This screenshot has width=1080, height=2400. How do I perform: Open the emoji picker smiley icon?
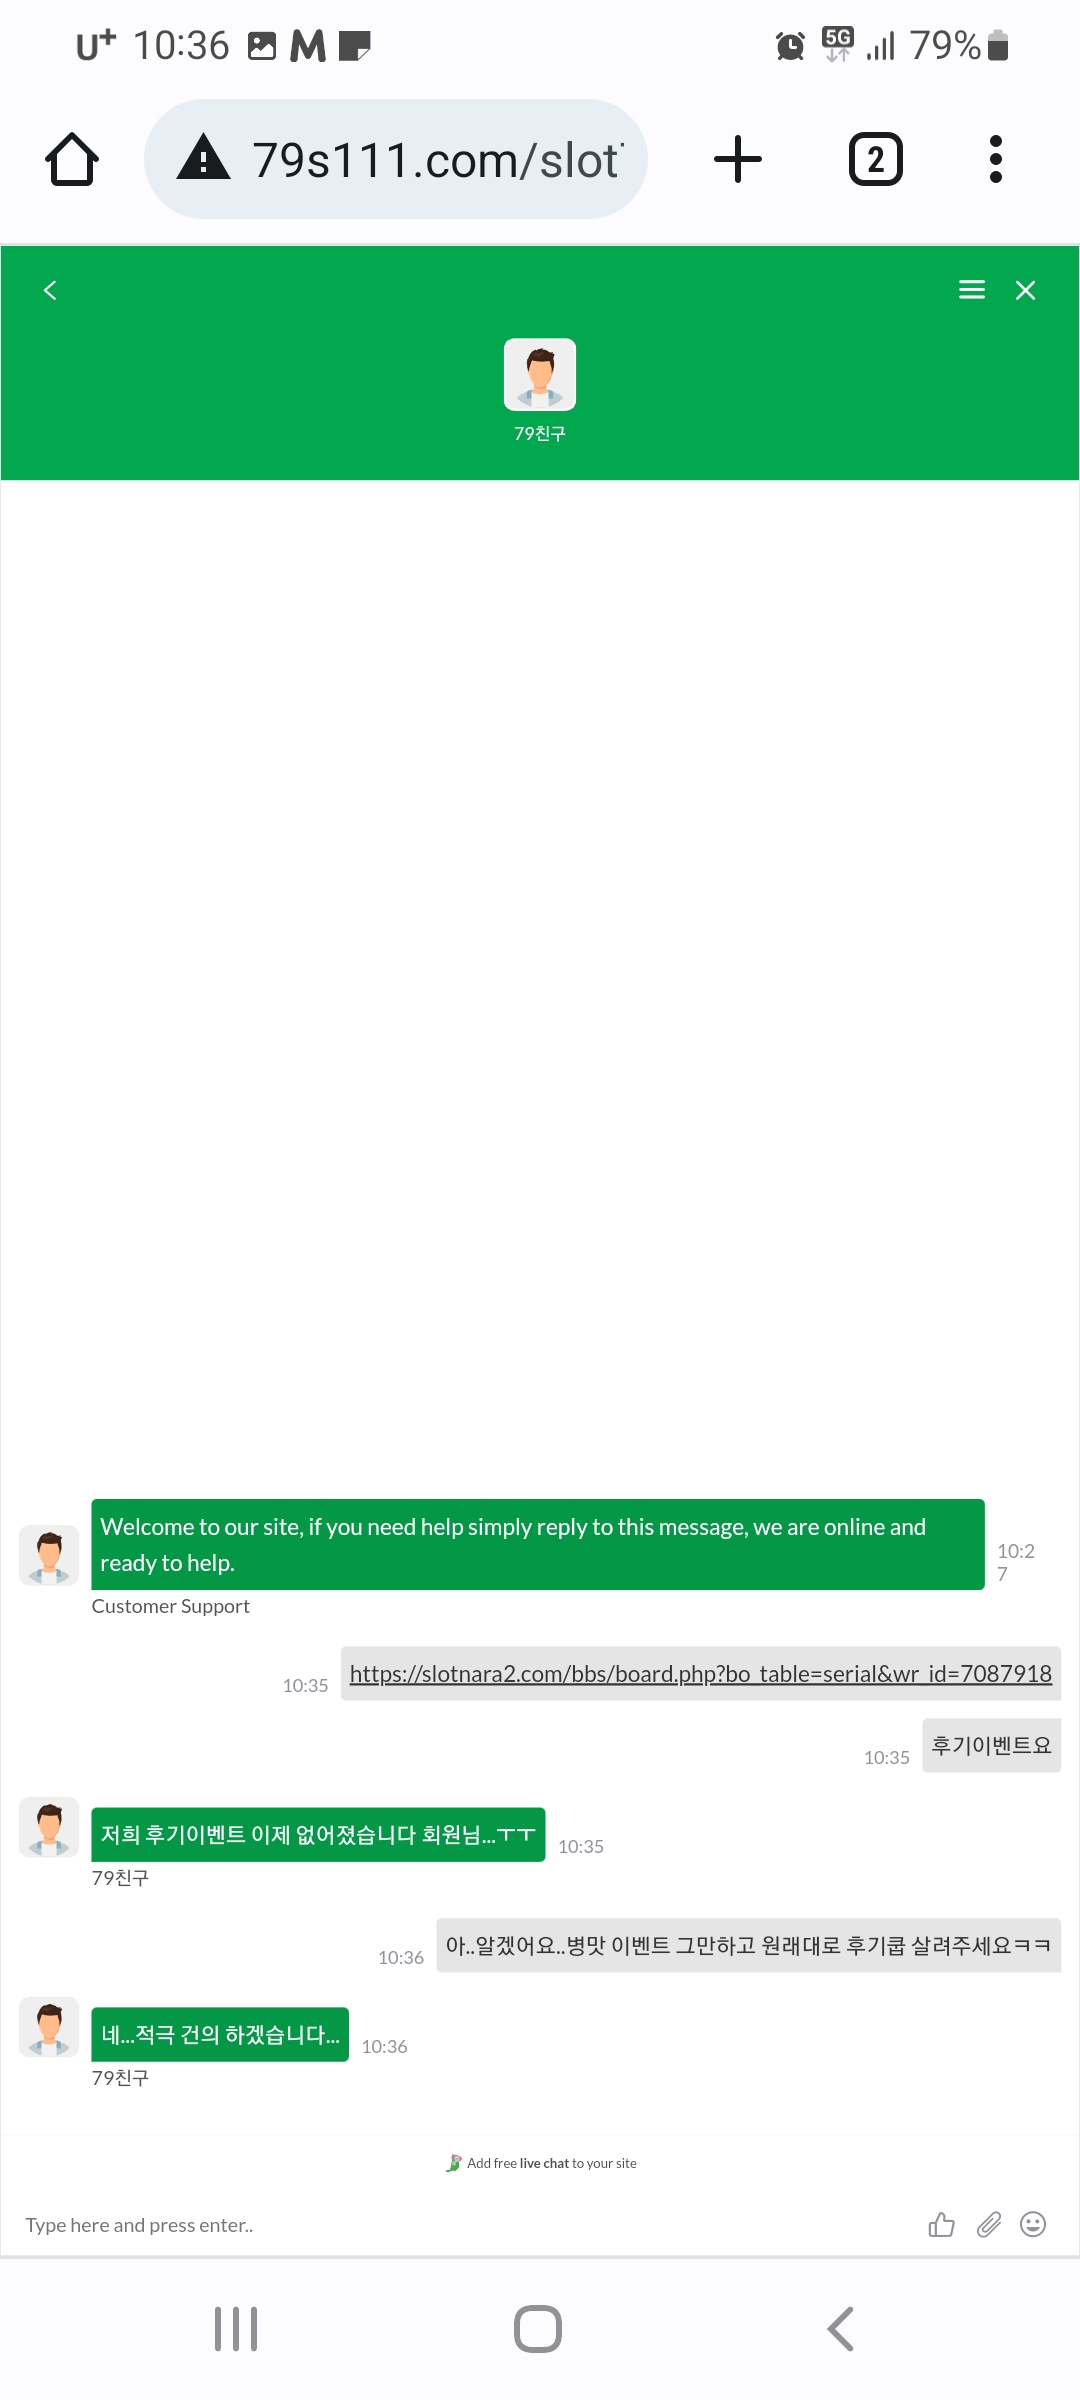point(1033,2224)
